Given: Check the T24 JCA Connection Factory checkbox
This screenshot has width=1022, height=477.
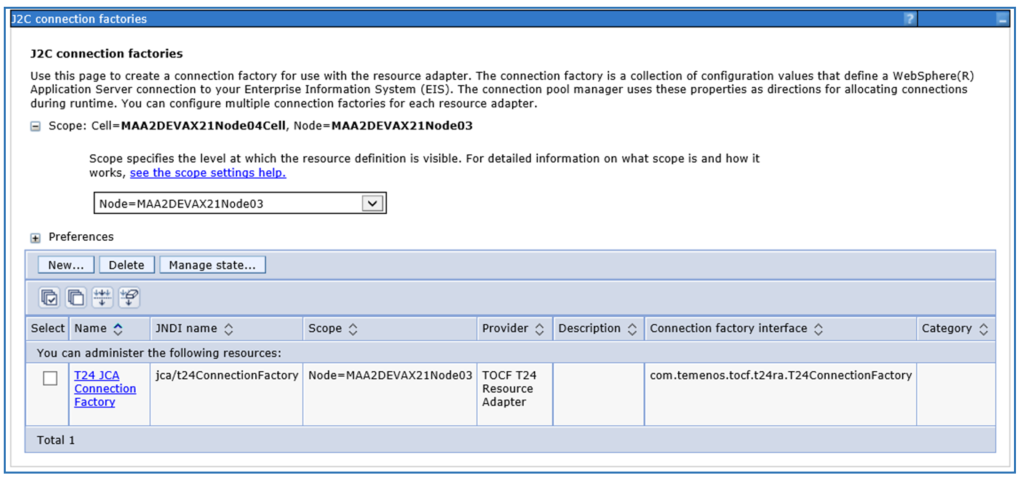Looking at the screenshot, I should [50, 378].
